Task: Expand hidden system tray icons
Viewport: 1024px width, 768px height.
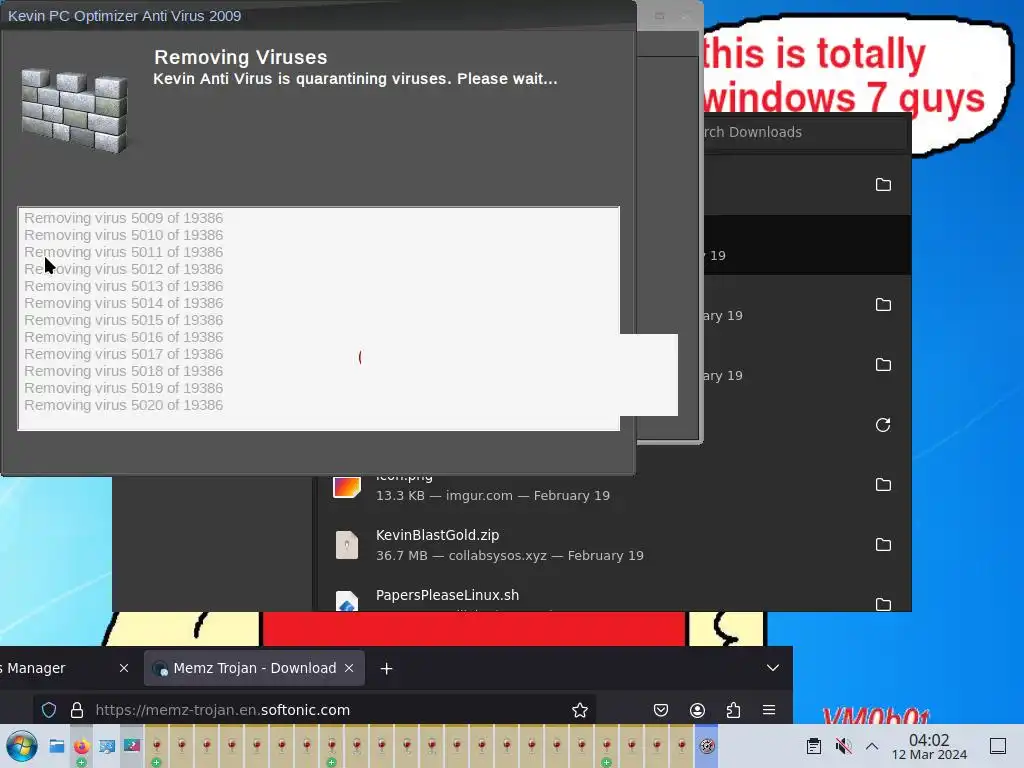Action: [872, 746]
